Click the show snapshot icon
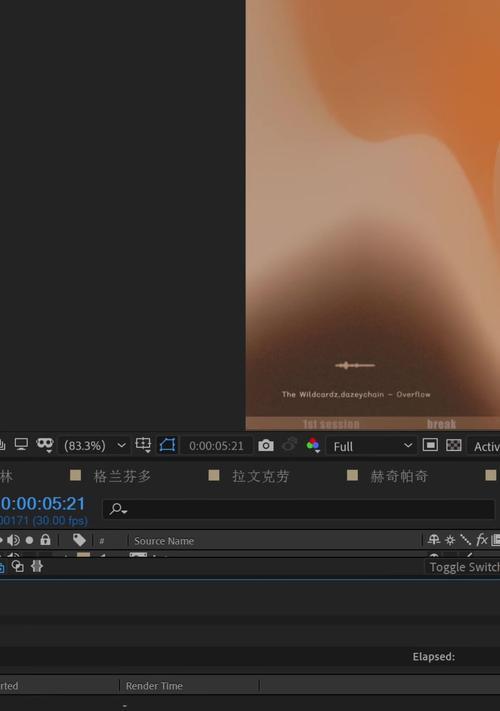The image size is (500, 711). [290, 445]
